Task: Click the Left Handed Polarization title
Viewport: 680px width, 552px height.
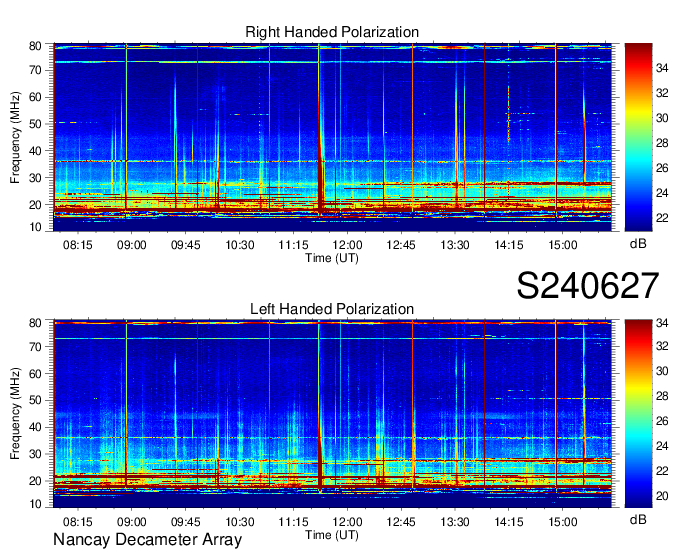Action: (x=332, y=309)
